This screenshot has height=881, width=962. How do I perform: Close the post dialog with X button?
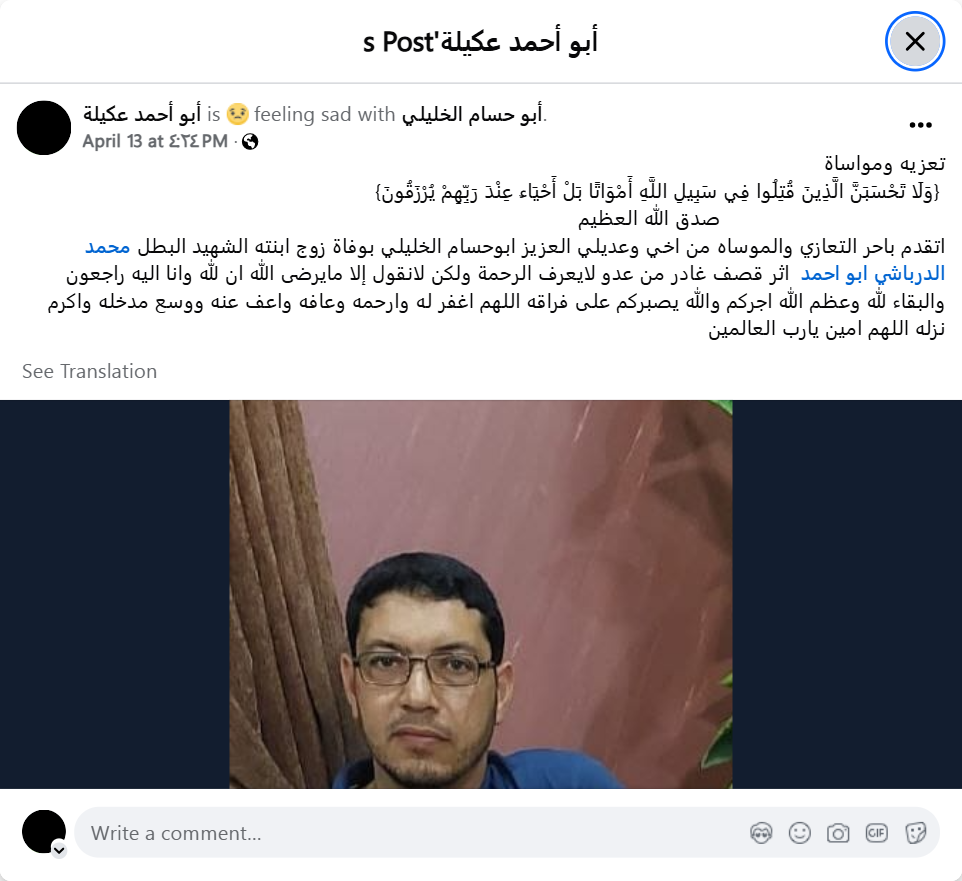point(914,42)
